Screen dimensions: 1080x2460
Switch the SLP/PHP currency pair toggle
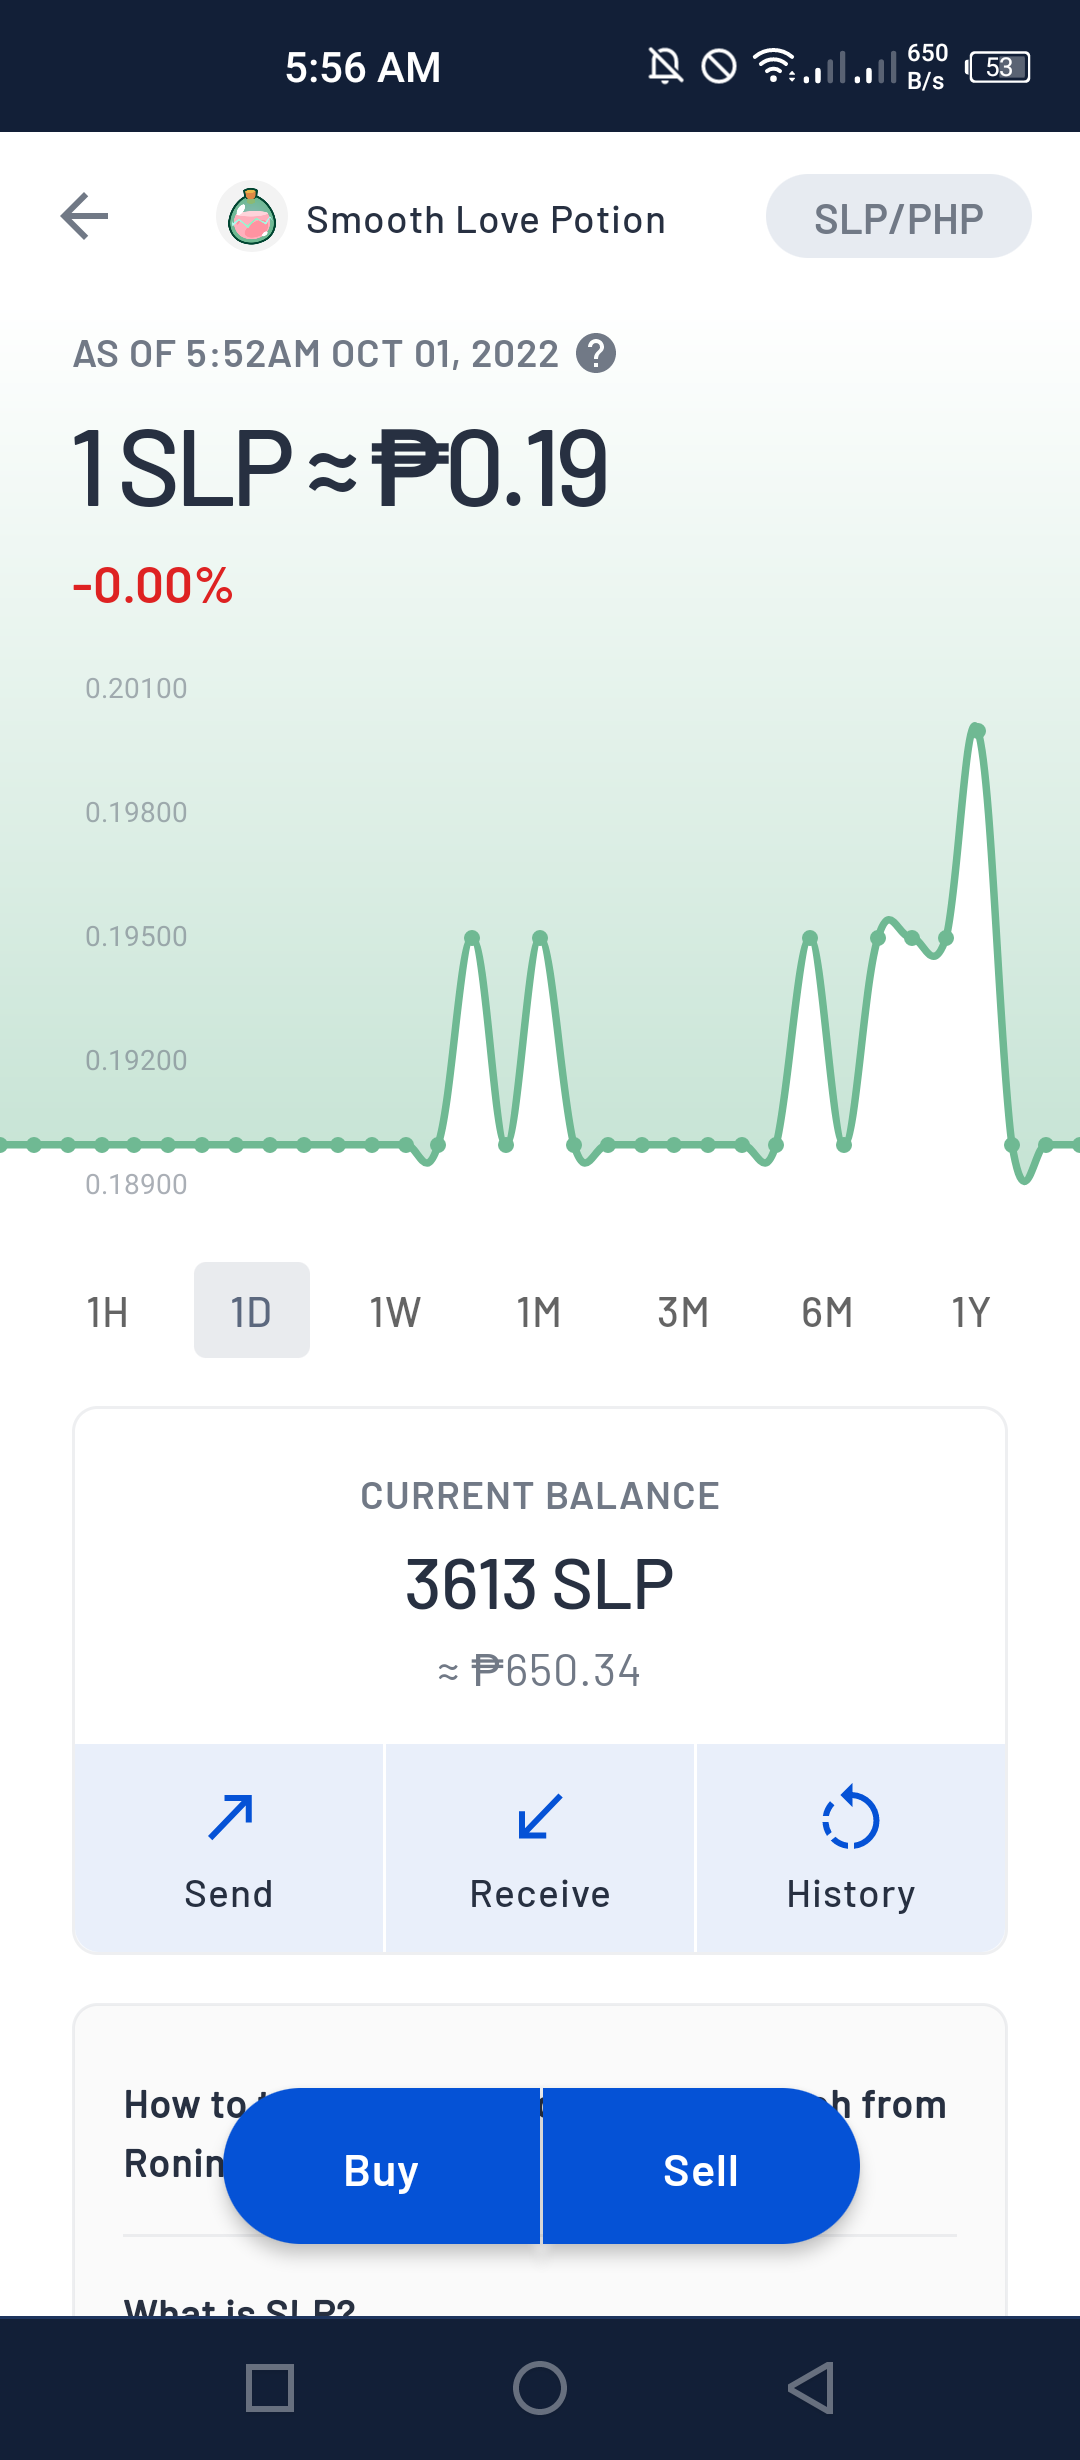(898, 216)
